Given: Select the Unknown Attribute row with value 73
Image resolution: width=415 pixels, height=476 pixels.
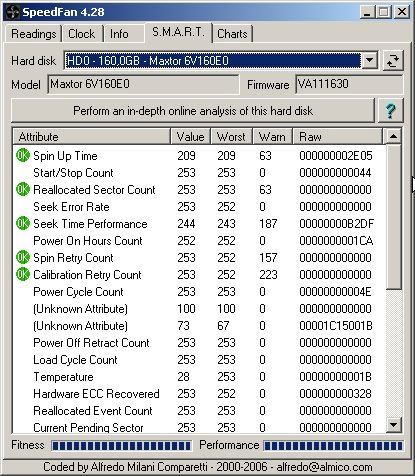Looking at the screenshot, I should (199, 325).
